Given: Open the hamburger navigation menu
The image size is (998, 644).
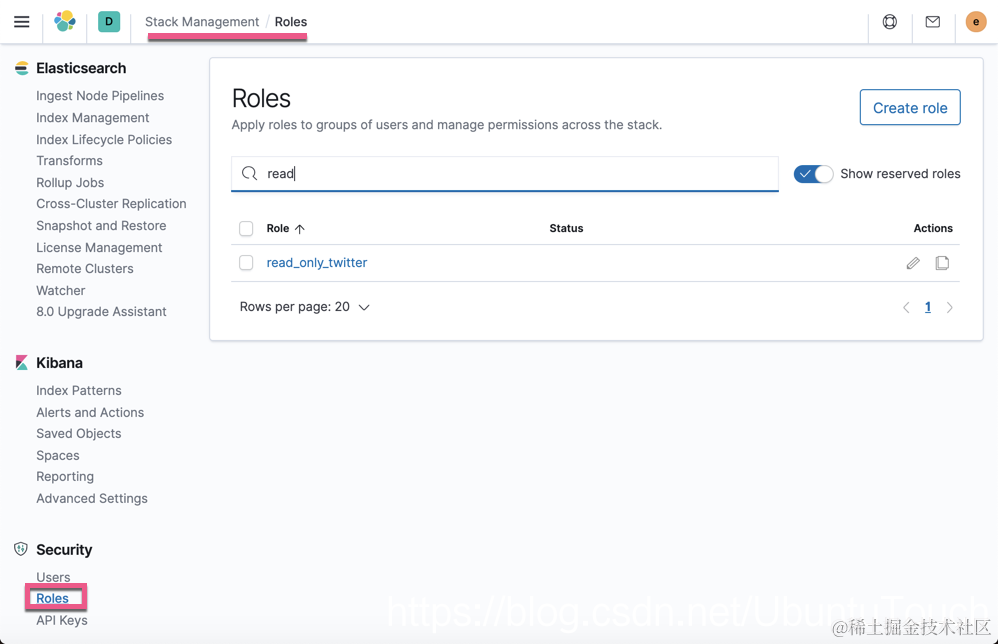Looking at the screenshot, I should coord(22,22).
